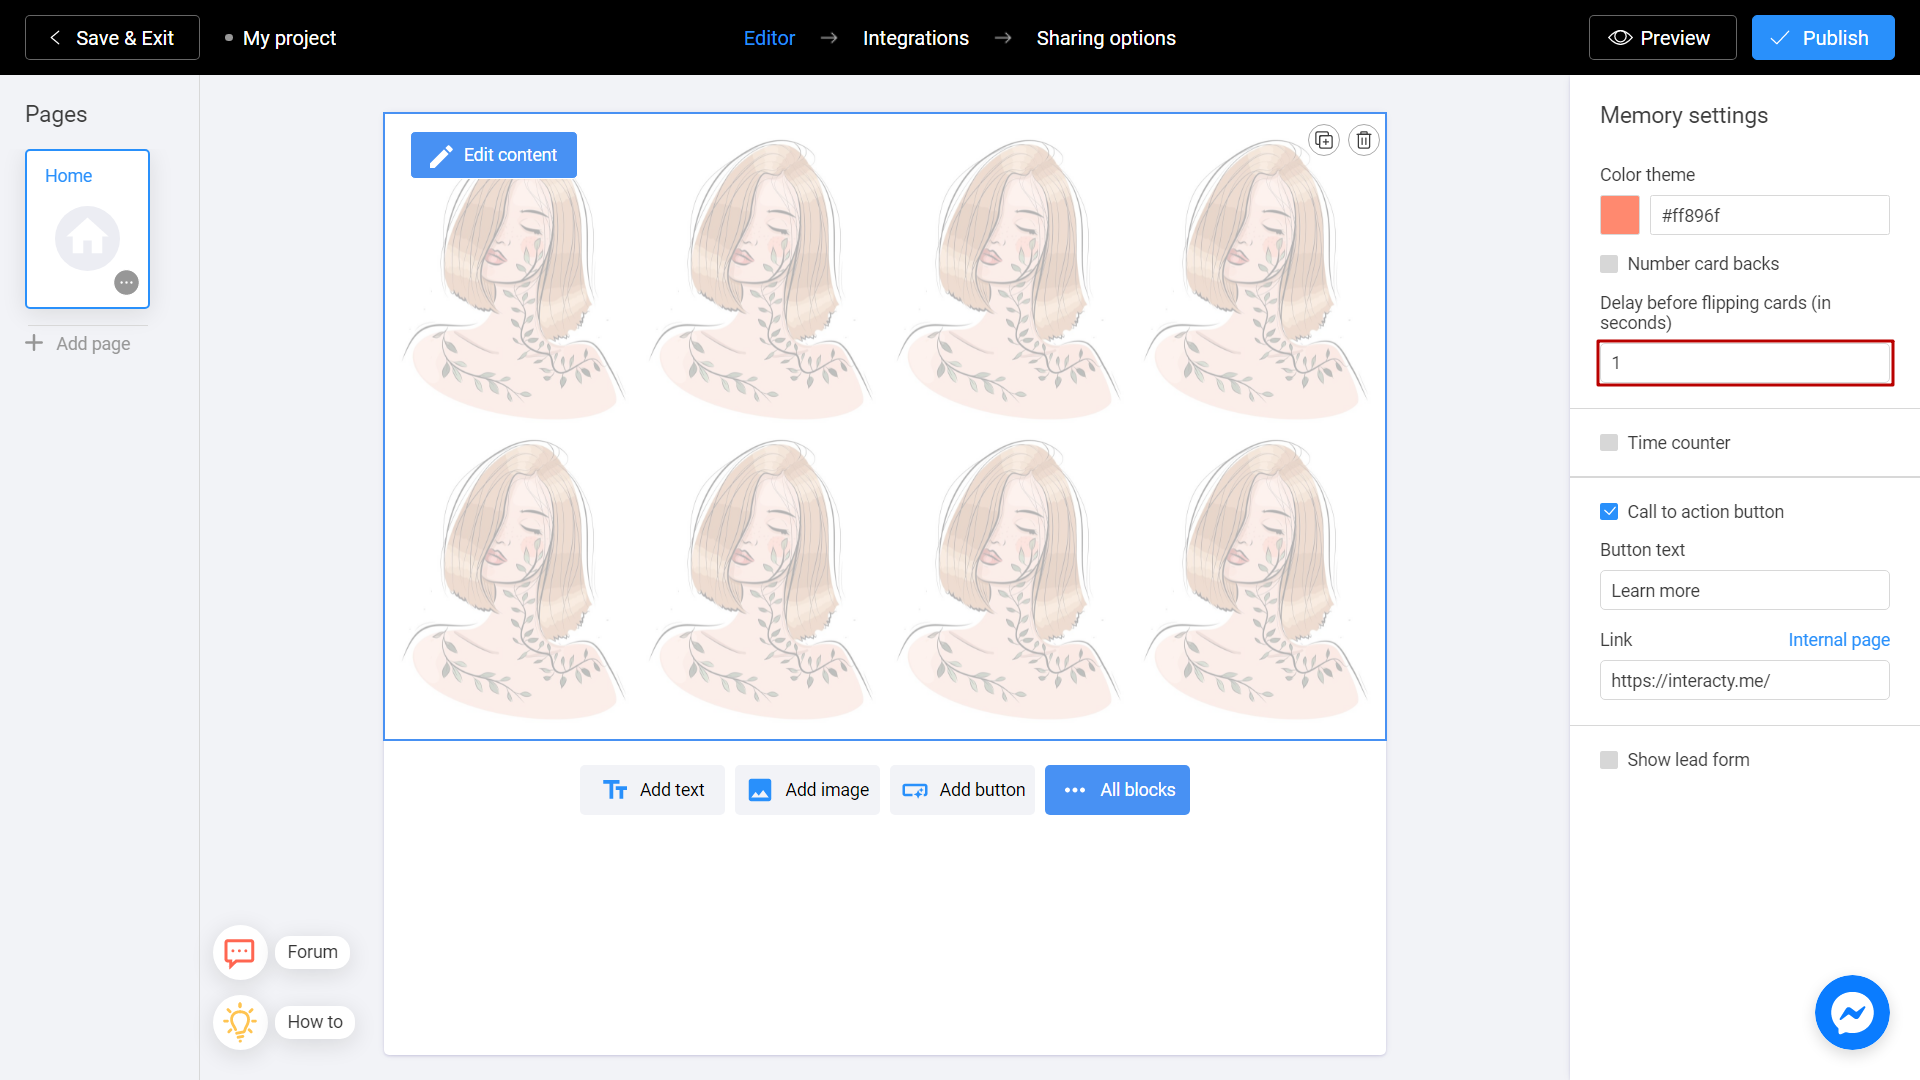Click the How-to lightbulb icon
The image size is (1920, 1080).
tap(239, 1022)
